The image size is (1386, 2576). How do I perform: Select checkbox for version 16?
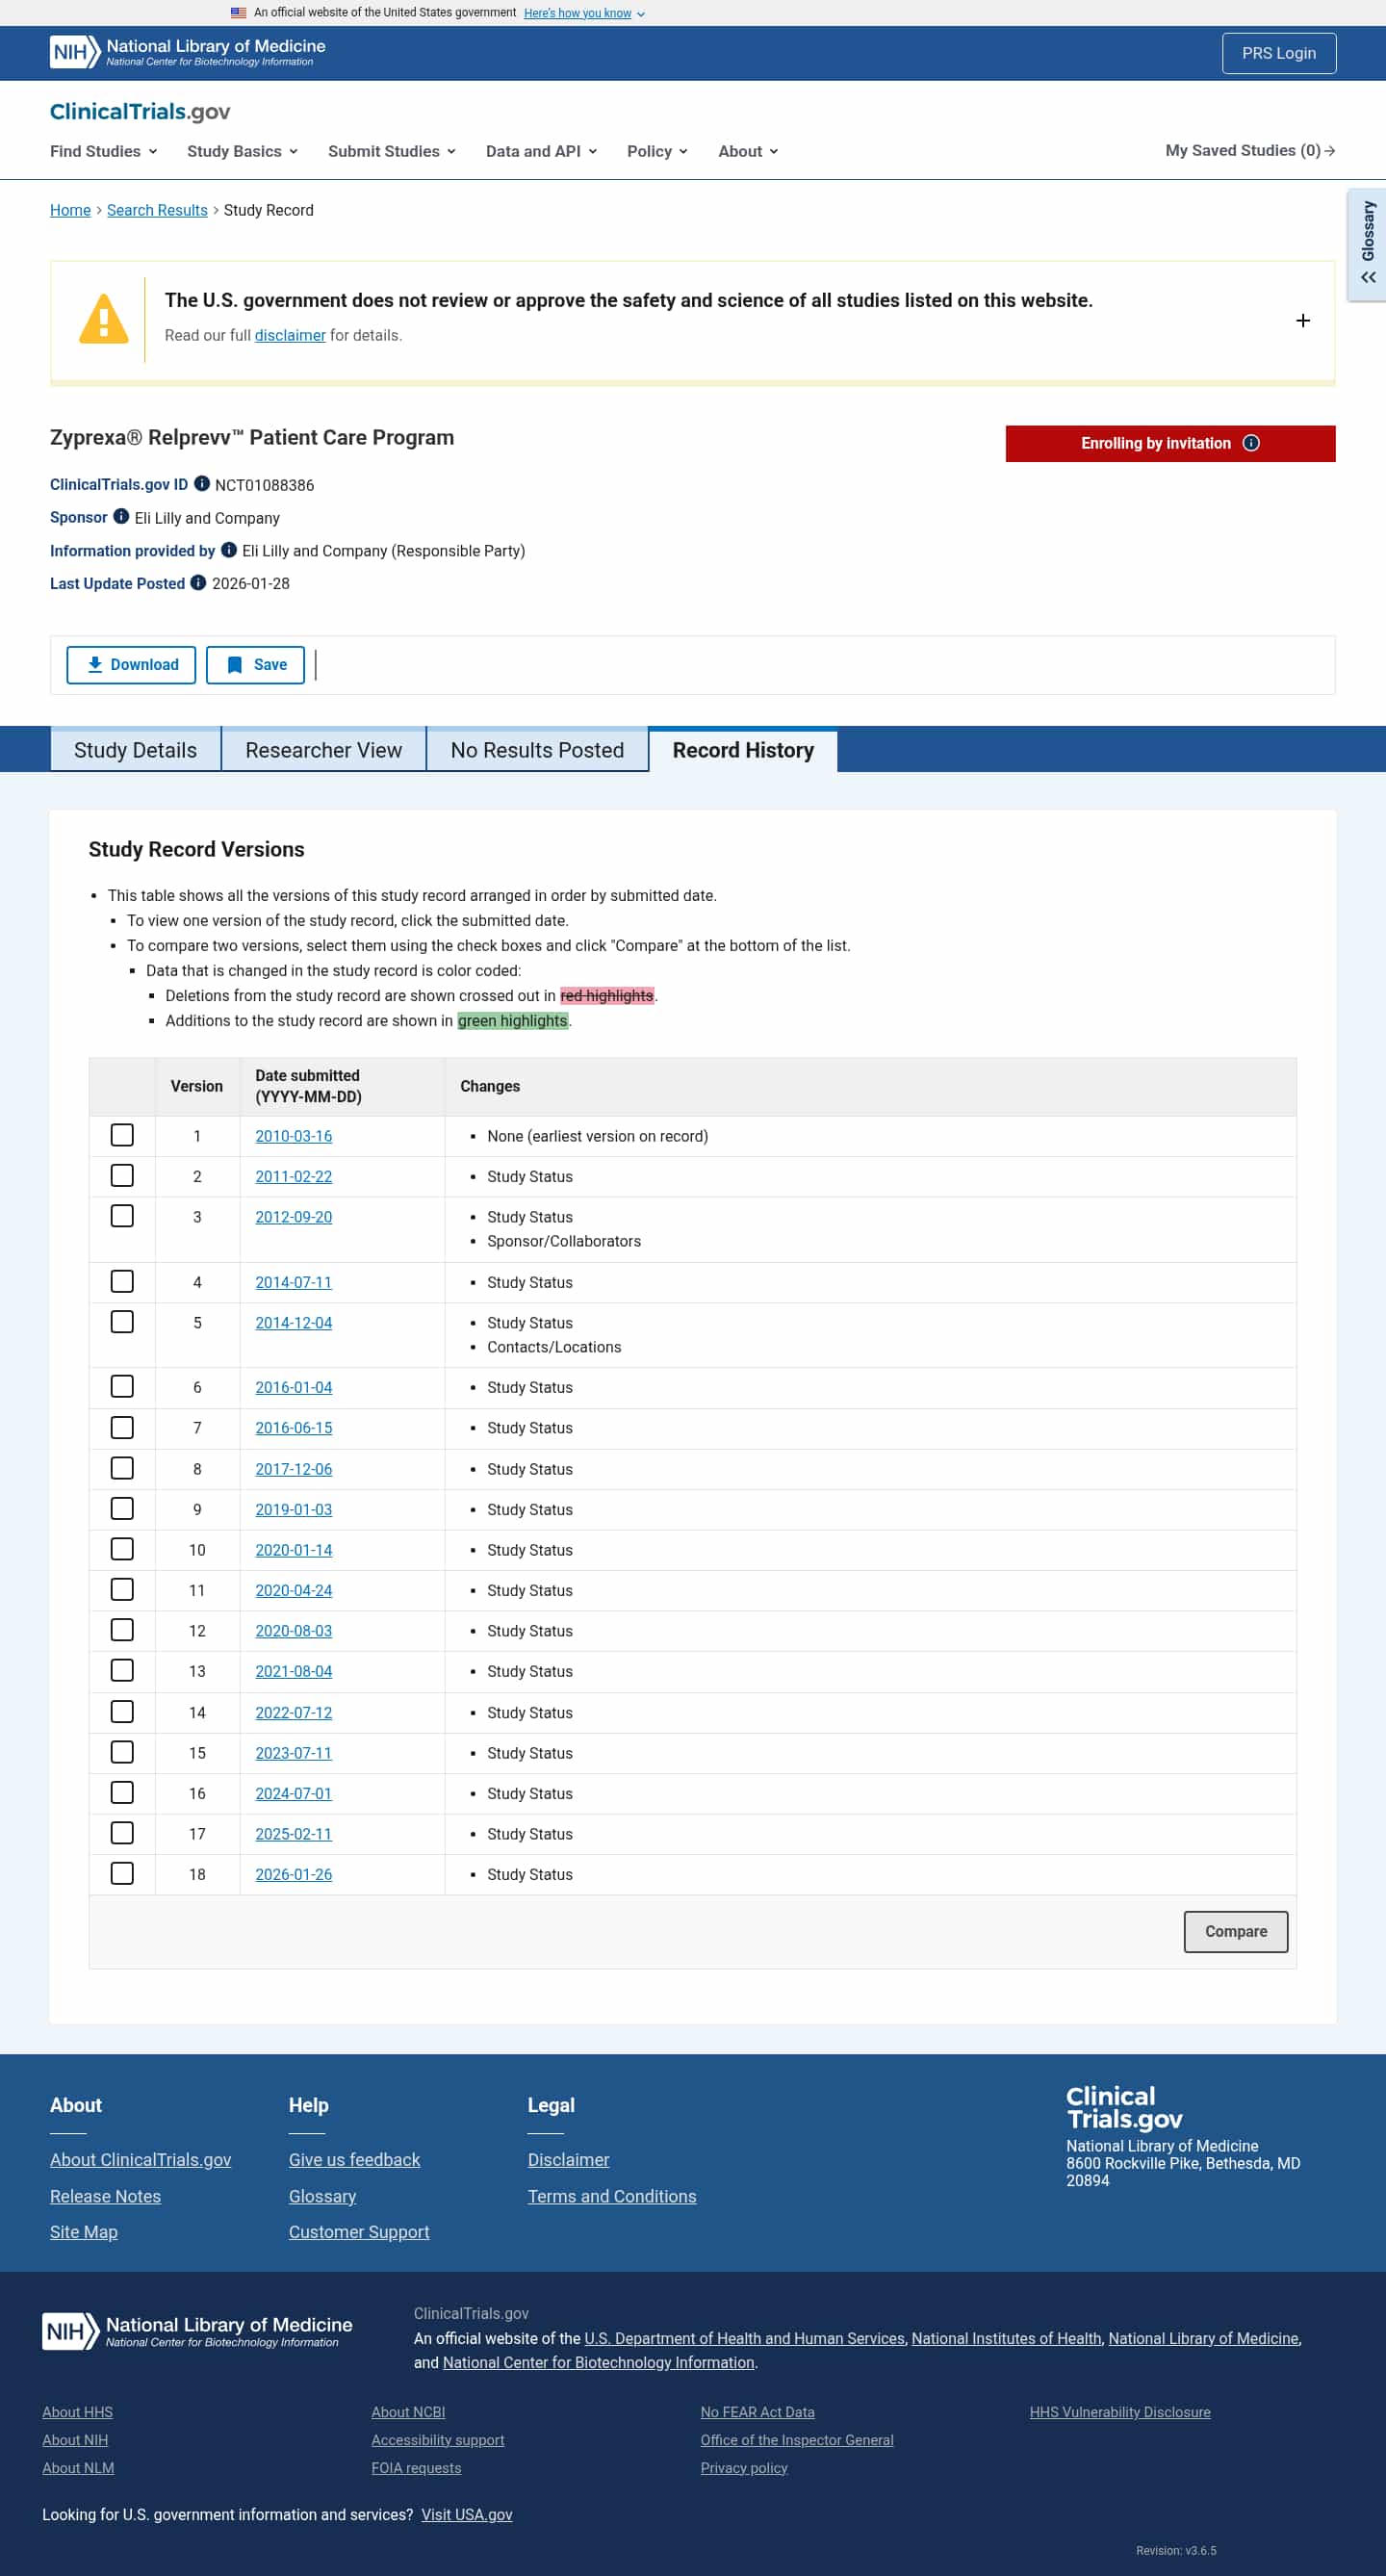[122, 1793]
